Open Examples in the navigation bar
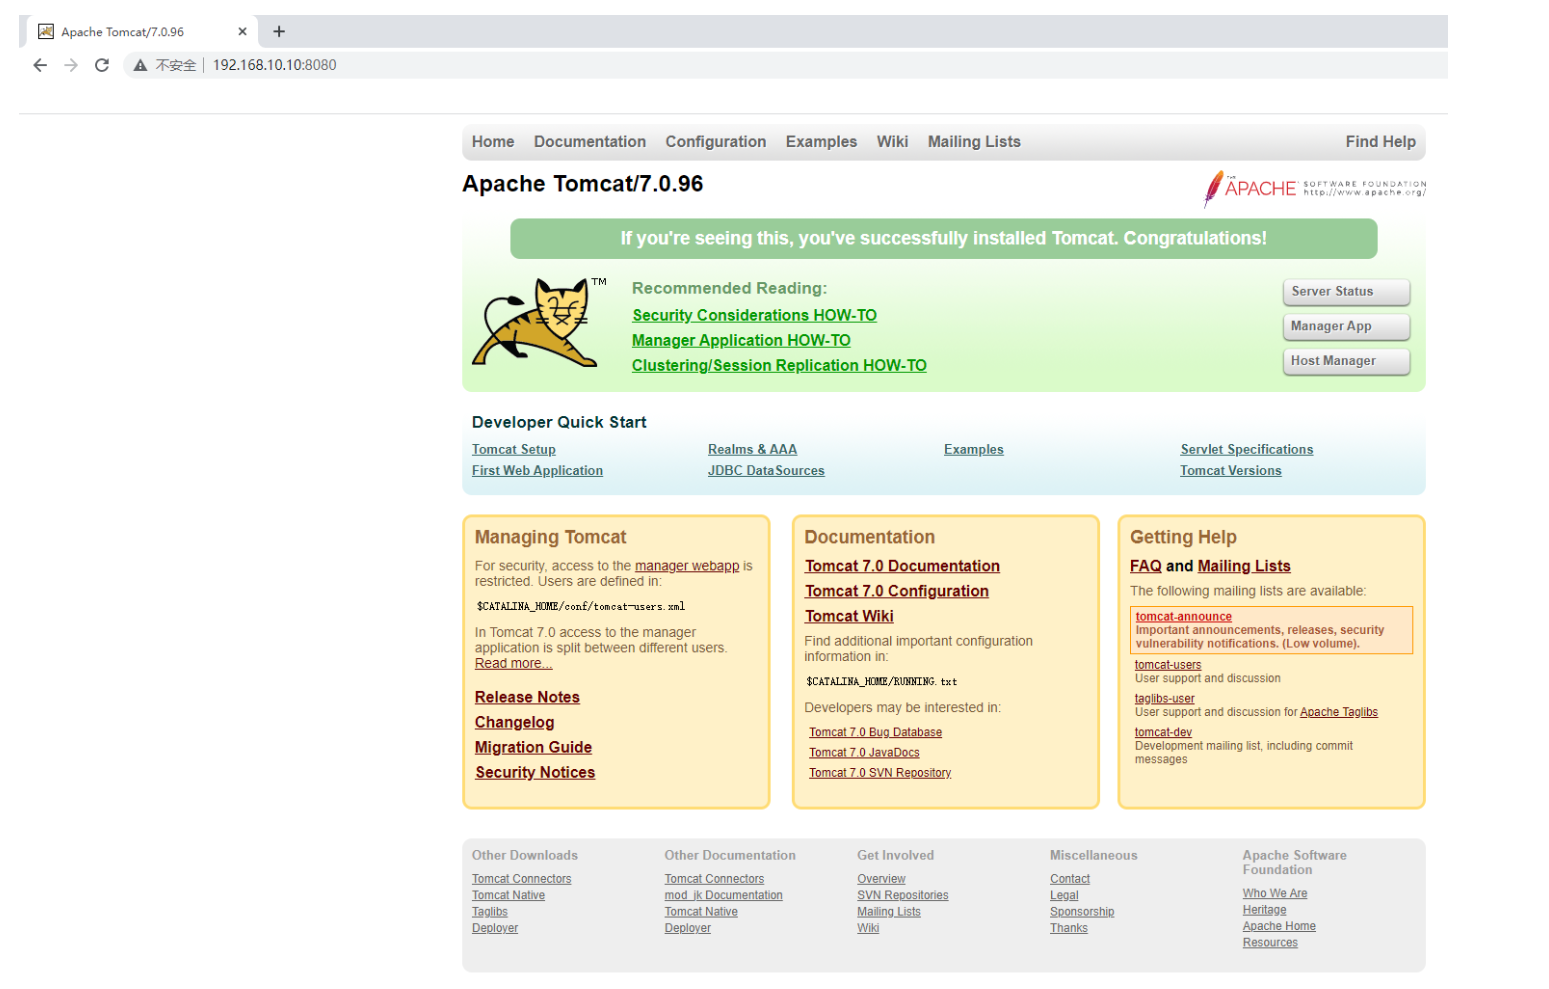The width and height of the screenshot is (1549, 989). 821,142
